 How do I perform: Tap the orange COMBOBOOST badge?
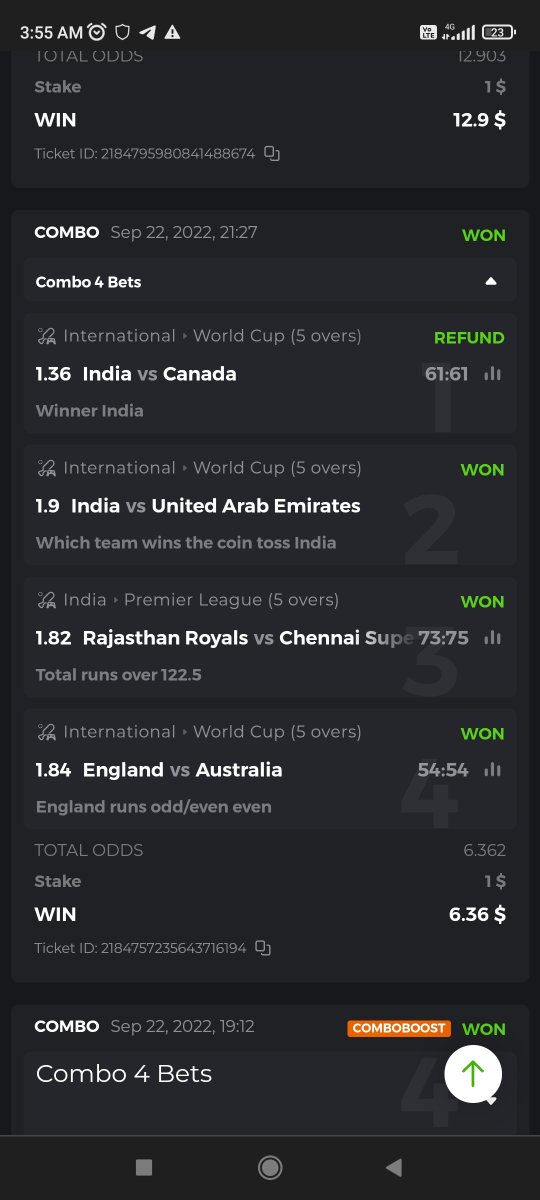coord(400,1028)
